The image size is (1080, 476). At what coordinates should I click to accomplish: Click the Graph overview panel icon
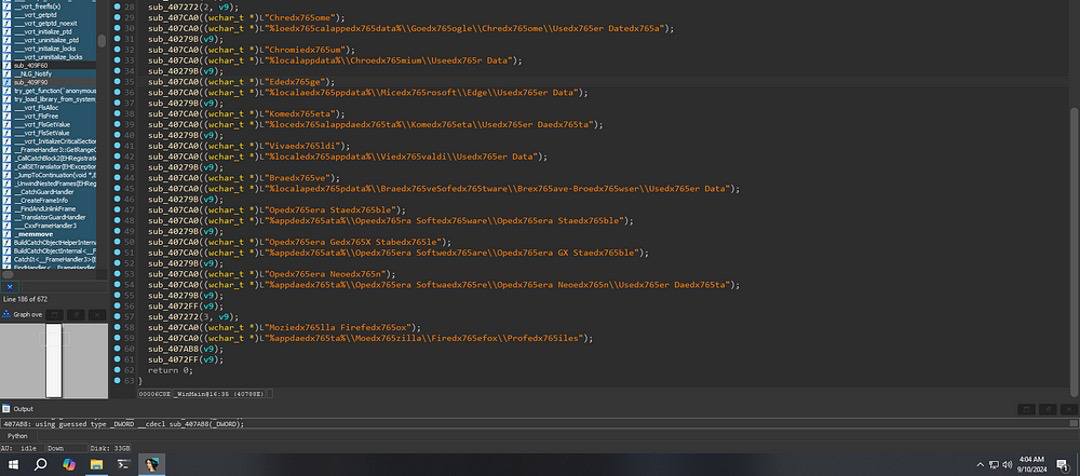[x=7, y=314]
